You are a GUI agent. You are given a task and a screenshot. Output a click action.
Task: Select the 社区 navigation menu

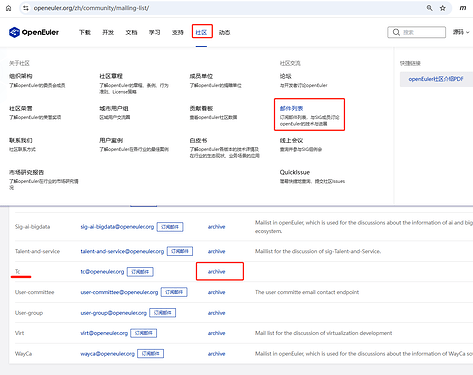click(x=201, y=32)
